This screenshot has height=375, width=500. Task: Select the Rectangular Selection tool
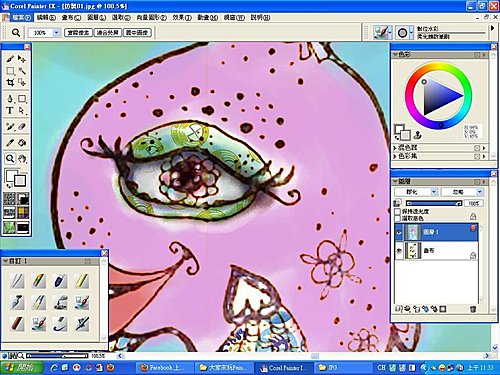tap(10, 71)
